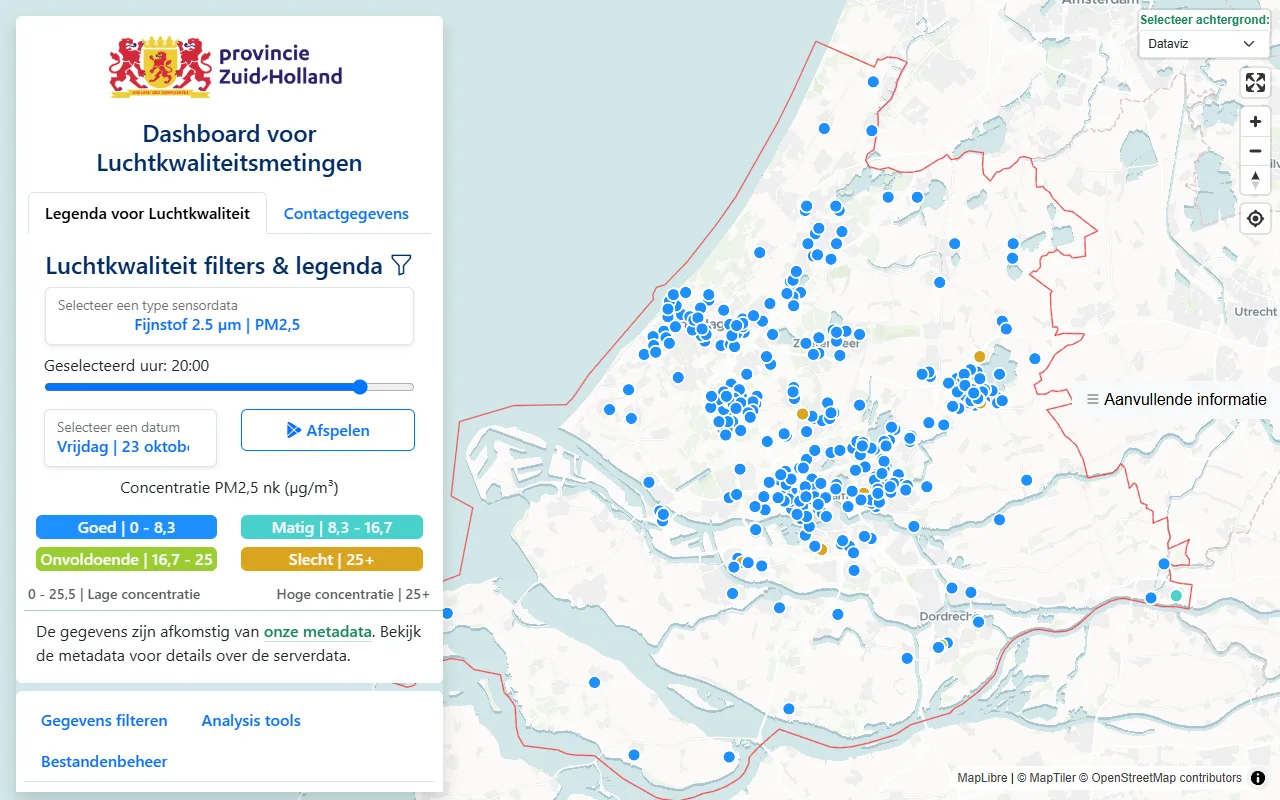This screenshot has height=800, width=1280.
Task: Click Hoge concentratie 25+ text
Action: 353,594
